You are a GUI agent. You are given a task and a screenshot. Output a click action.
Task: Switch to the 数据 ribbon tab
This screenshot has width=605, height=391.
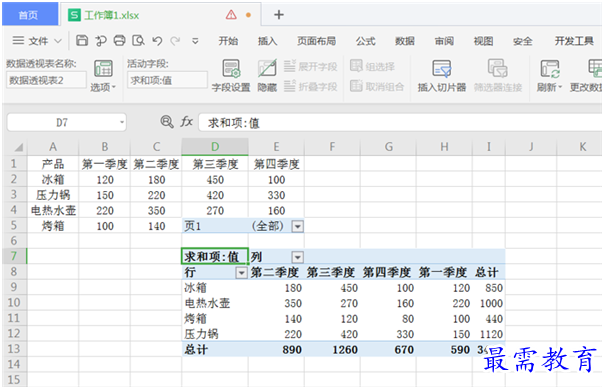tap(405, 41)
